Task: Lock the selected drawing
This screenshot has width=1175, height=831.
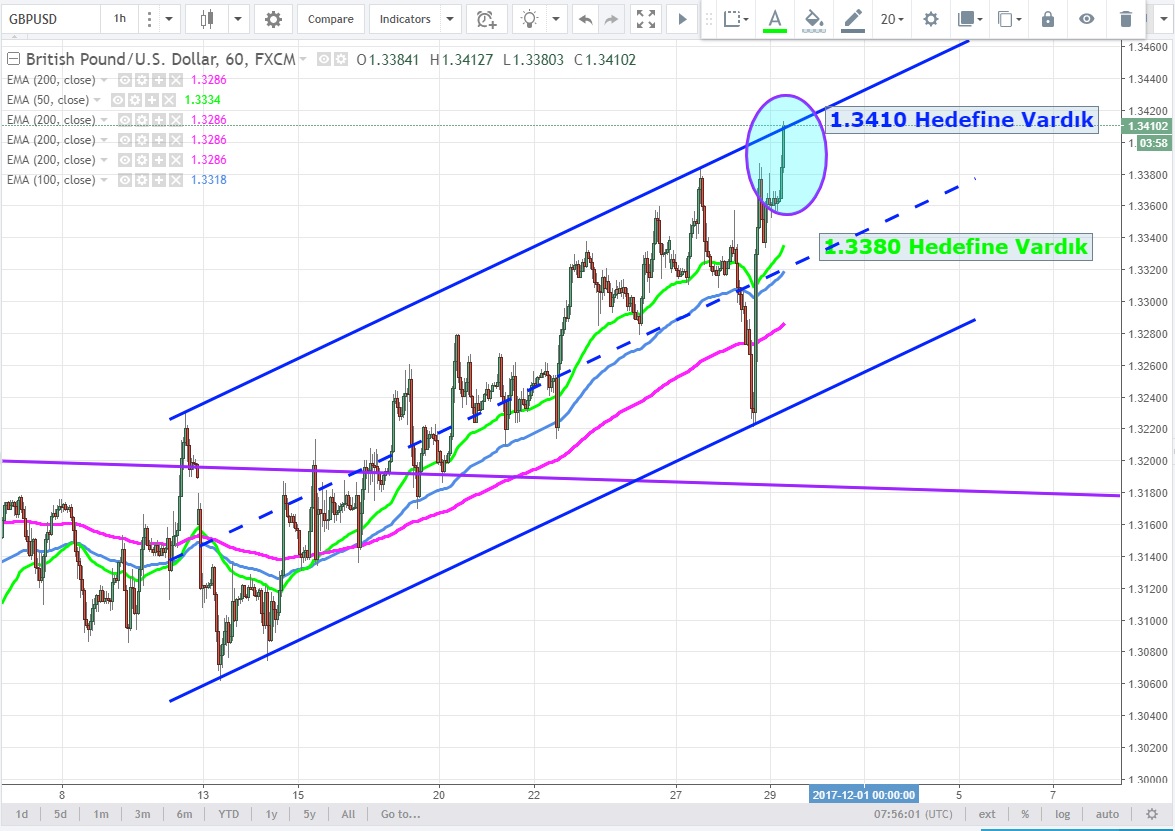Action: [x=1048, y=19]
